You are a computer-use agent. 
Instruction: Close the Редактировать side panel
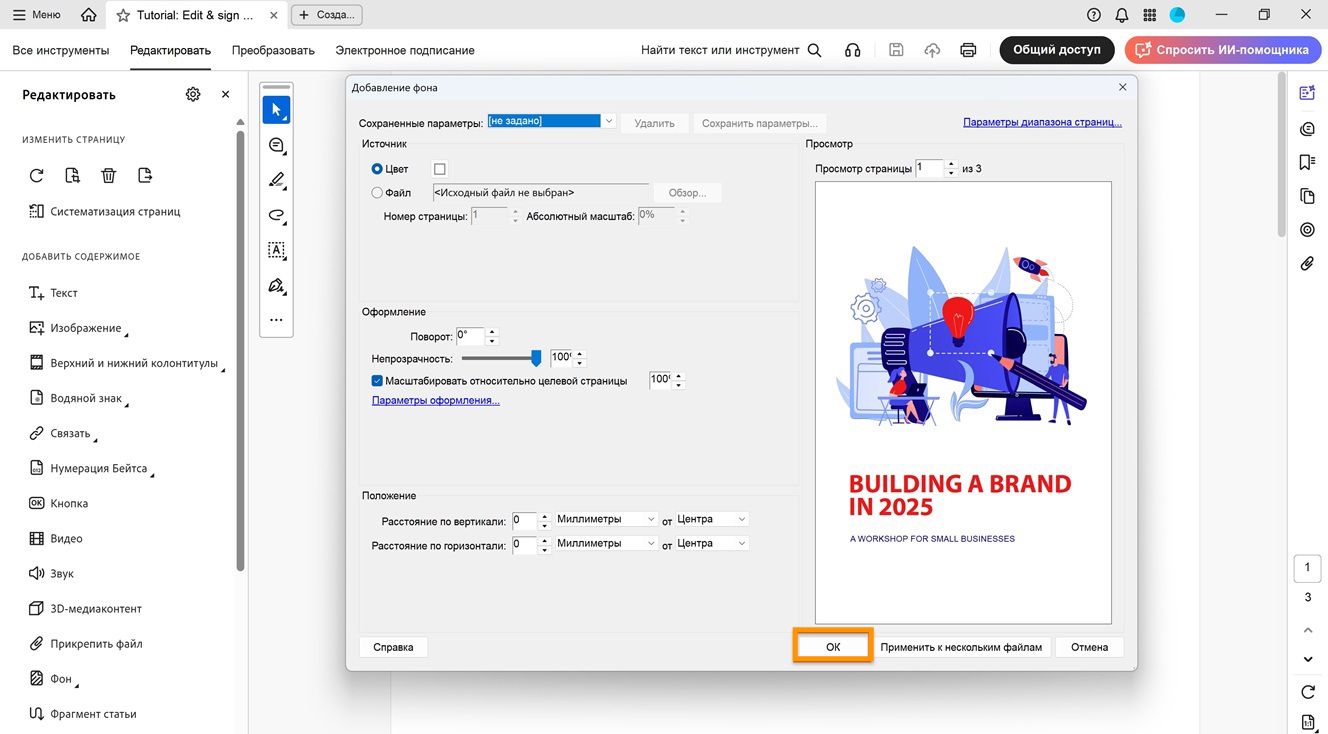225,94
